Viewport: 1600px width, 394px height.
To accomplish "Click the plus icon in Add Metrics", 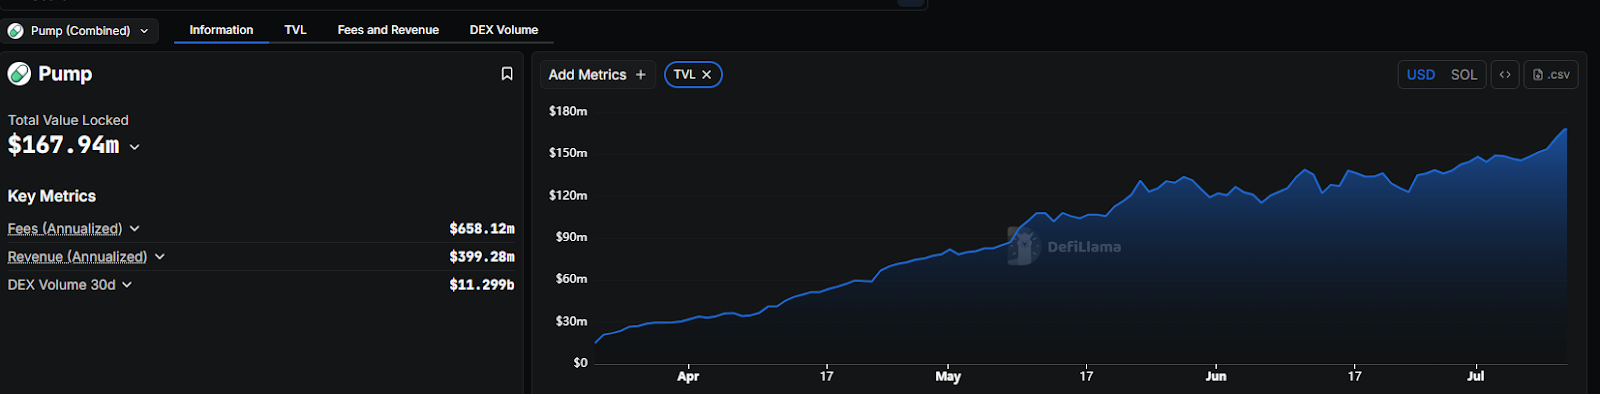I will 641,75.
